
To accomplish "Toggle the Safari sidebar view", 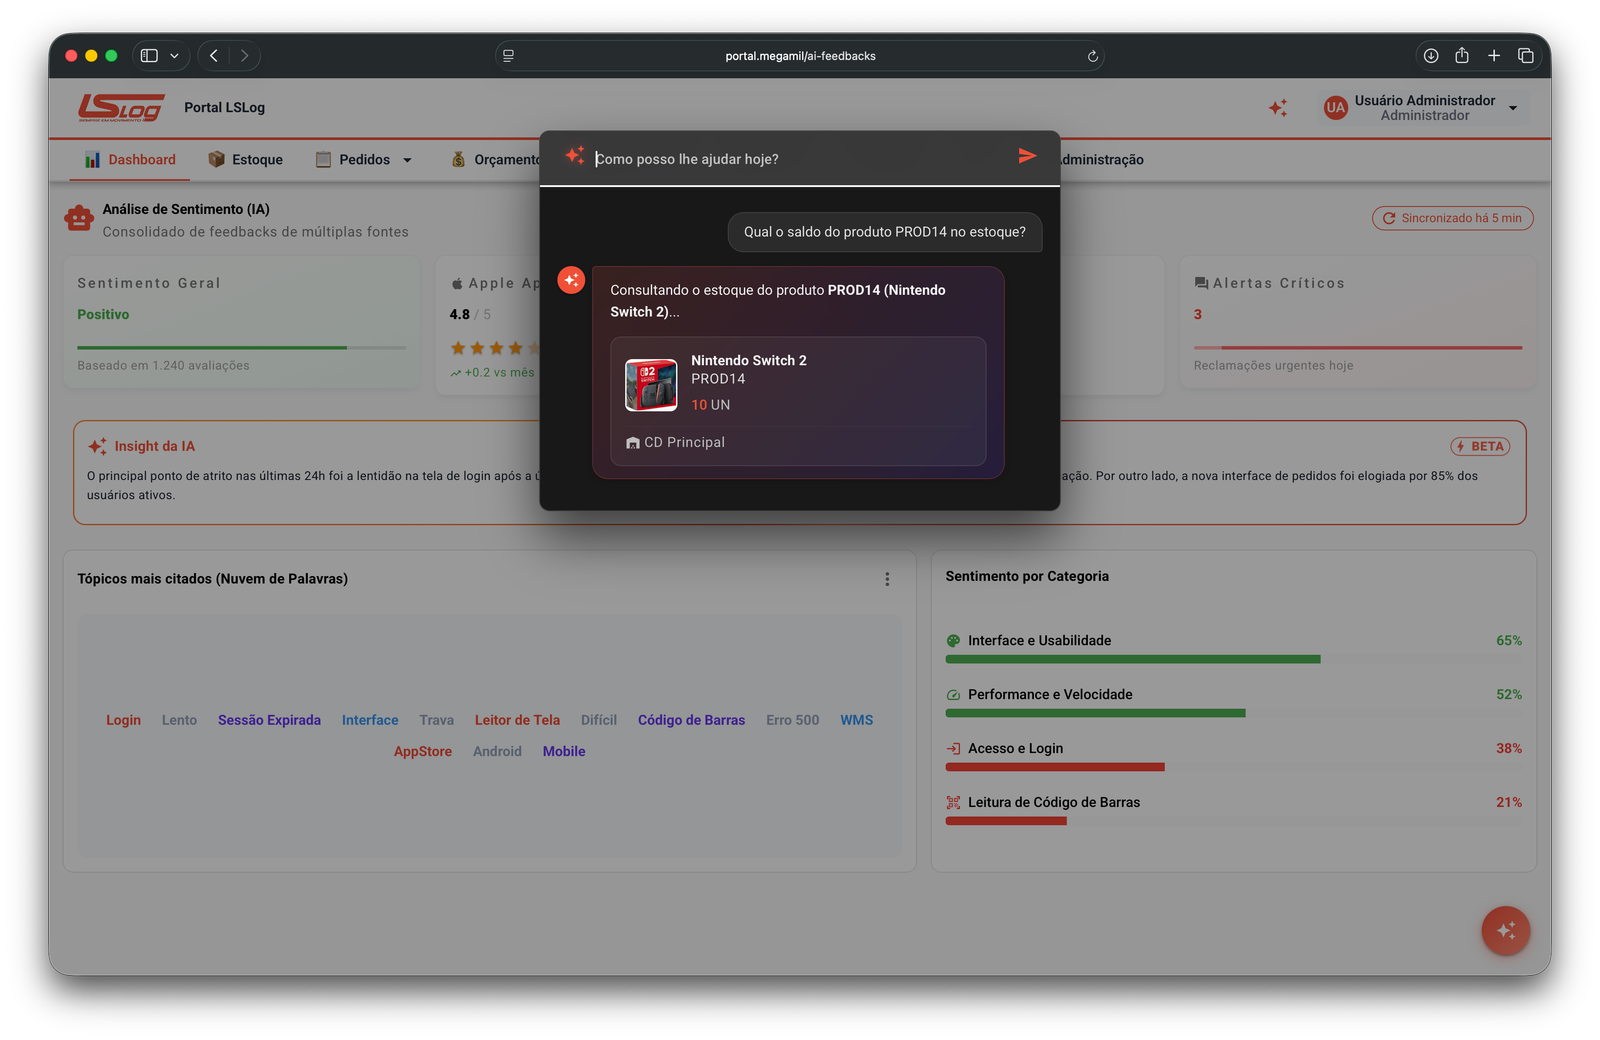I will coord(151,55).
